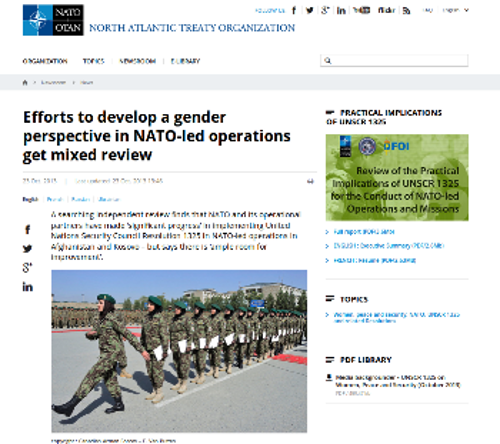The height and width of the screenshot is (444, 500).
Task: Click the Follow us link
Action: pos(270,11)
